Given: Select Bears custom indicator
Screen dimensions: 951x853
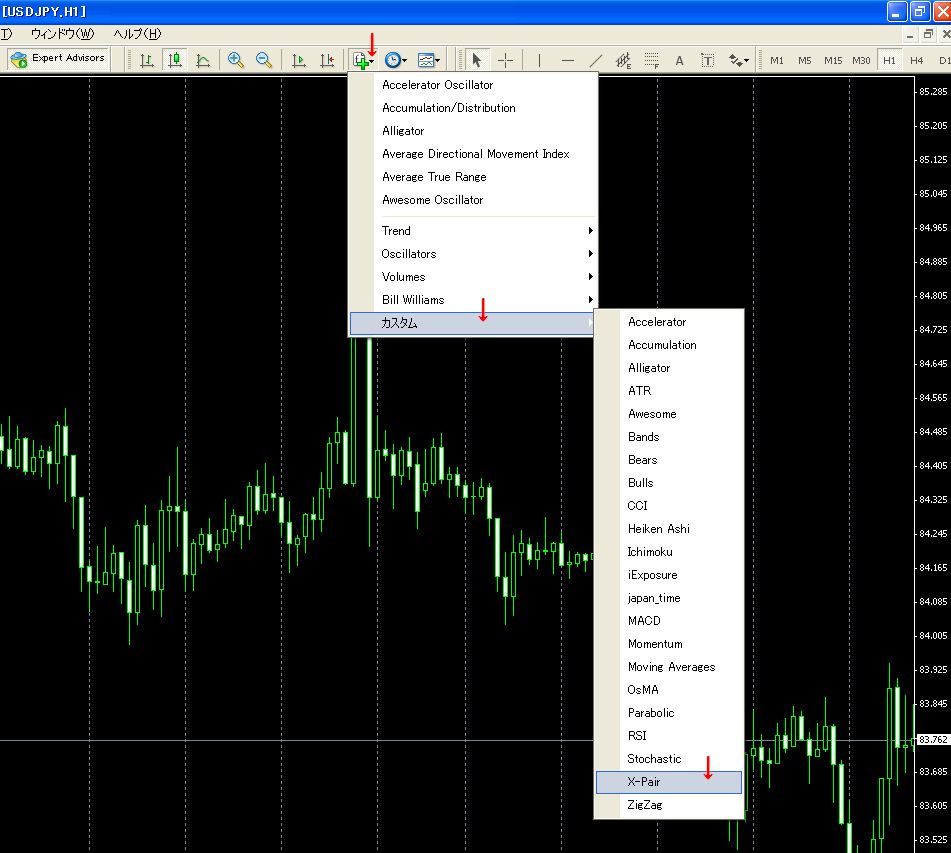Looking at the screenshot, I should tap(669, 460).
